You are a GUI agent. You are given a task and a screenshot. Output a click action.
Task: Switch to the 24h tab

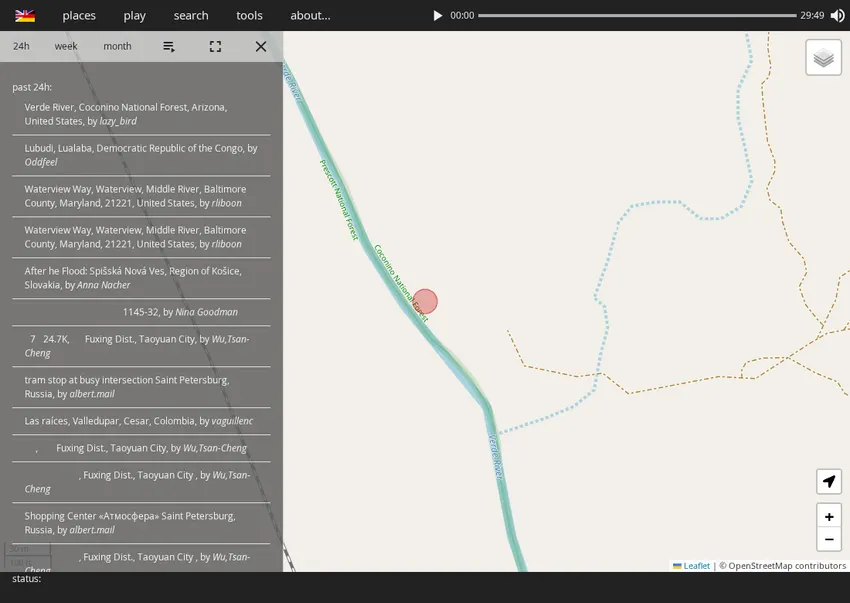click(x=21, y=47)
